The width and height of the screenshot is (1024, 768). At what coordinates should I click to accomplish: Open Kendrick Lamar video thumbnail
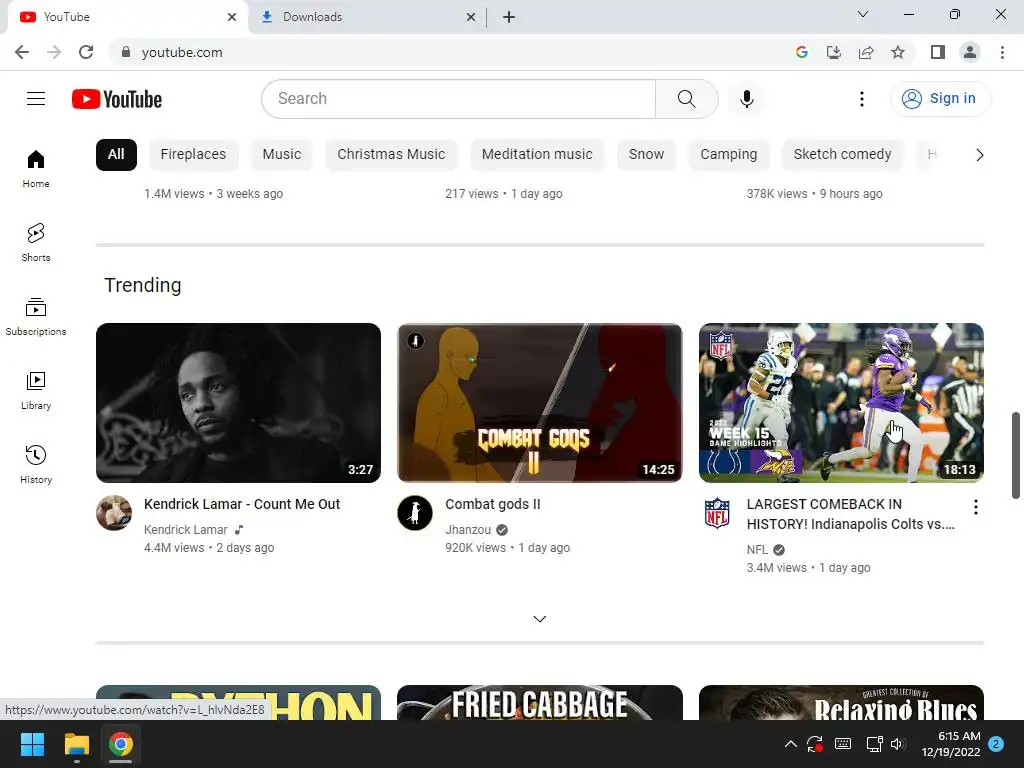coord(238,403)
